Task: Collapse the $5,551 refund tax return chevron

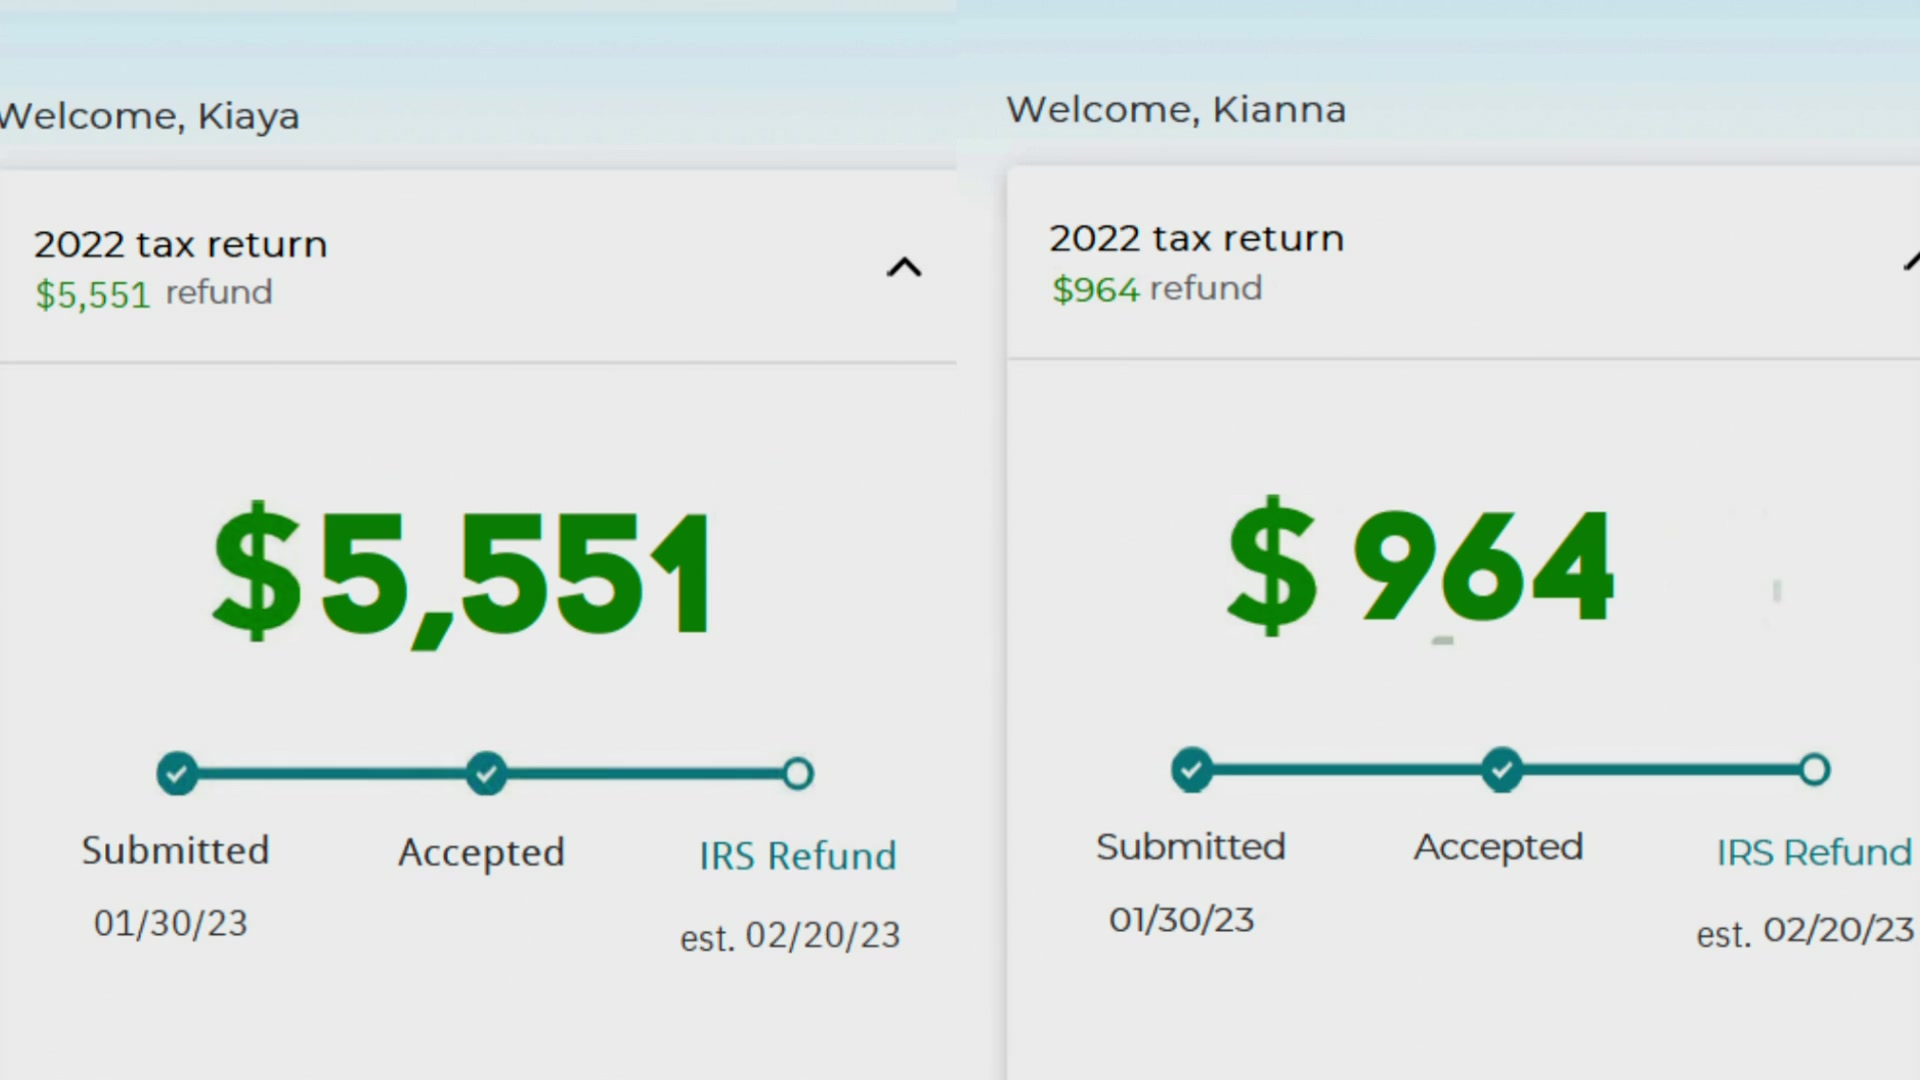Action: (904, 268)
